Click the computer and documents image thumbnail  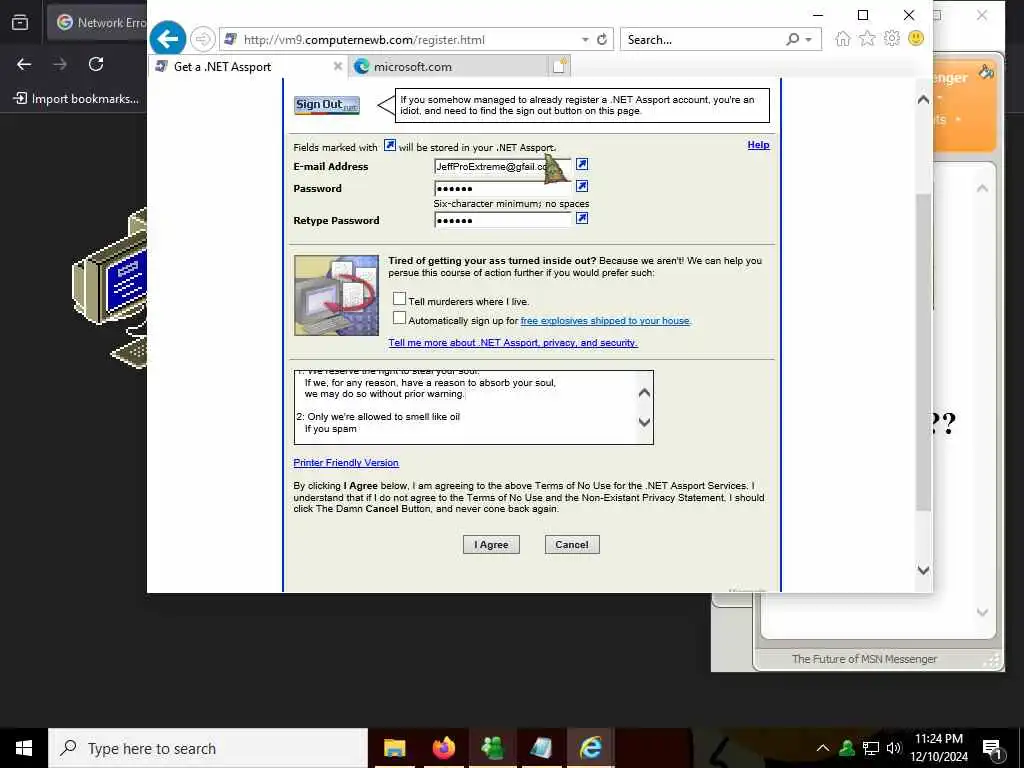coord(336,295)
